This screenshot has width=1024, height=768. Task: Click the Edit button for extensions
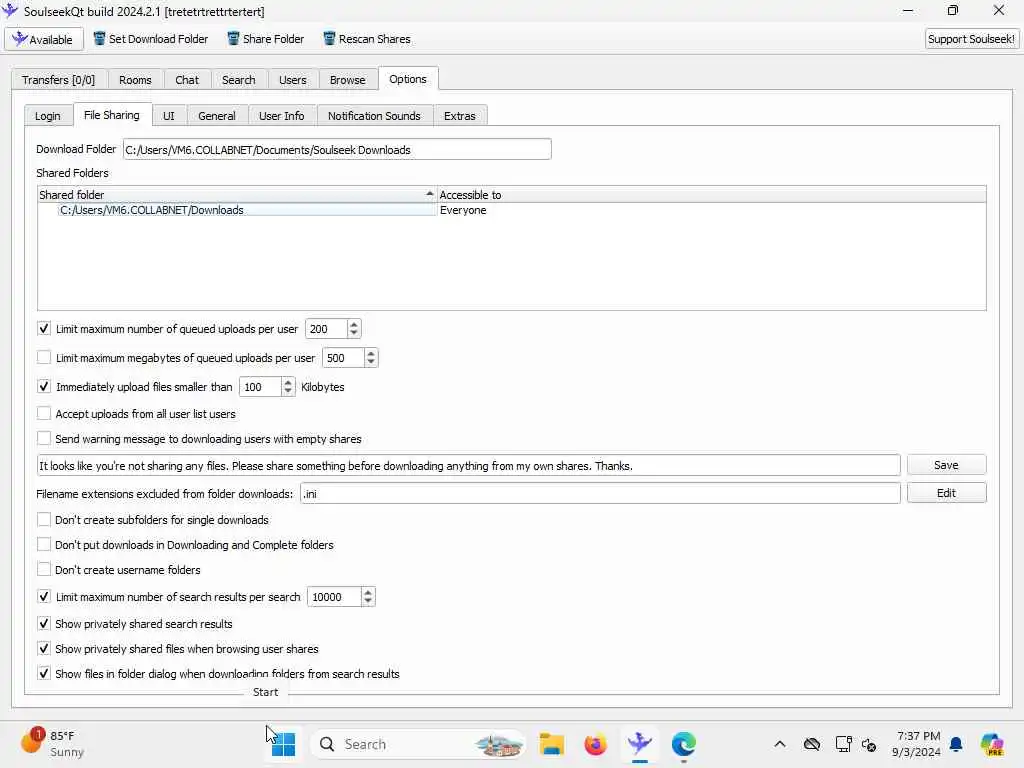946,493
